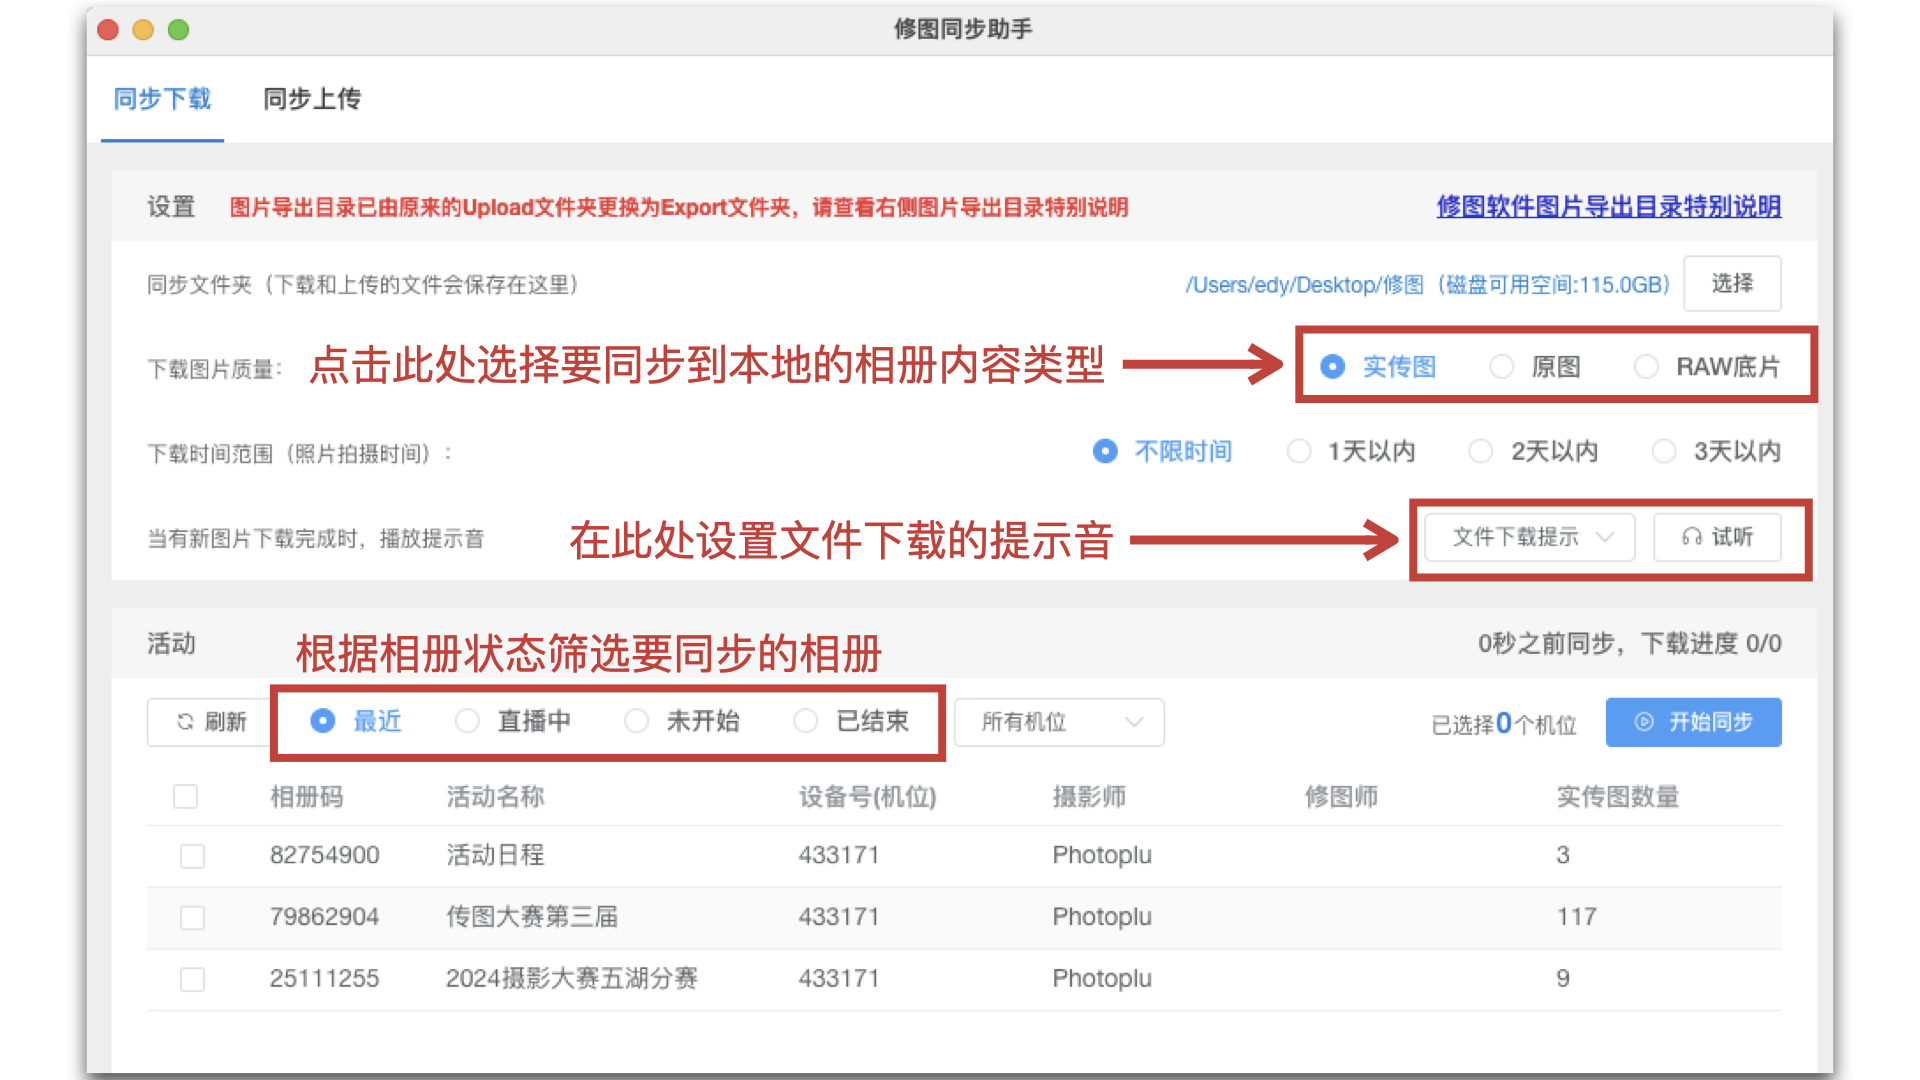This screenshot has height=1080, width=1920.
Task: Click the green macOS zoom window button
Action: coord(179,30)
